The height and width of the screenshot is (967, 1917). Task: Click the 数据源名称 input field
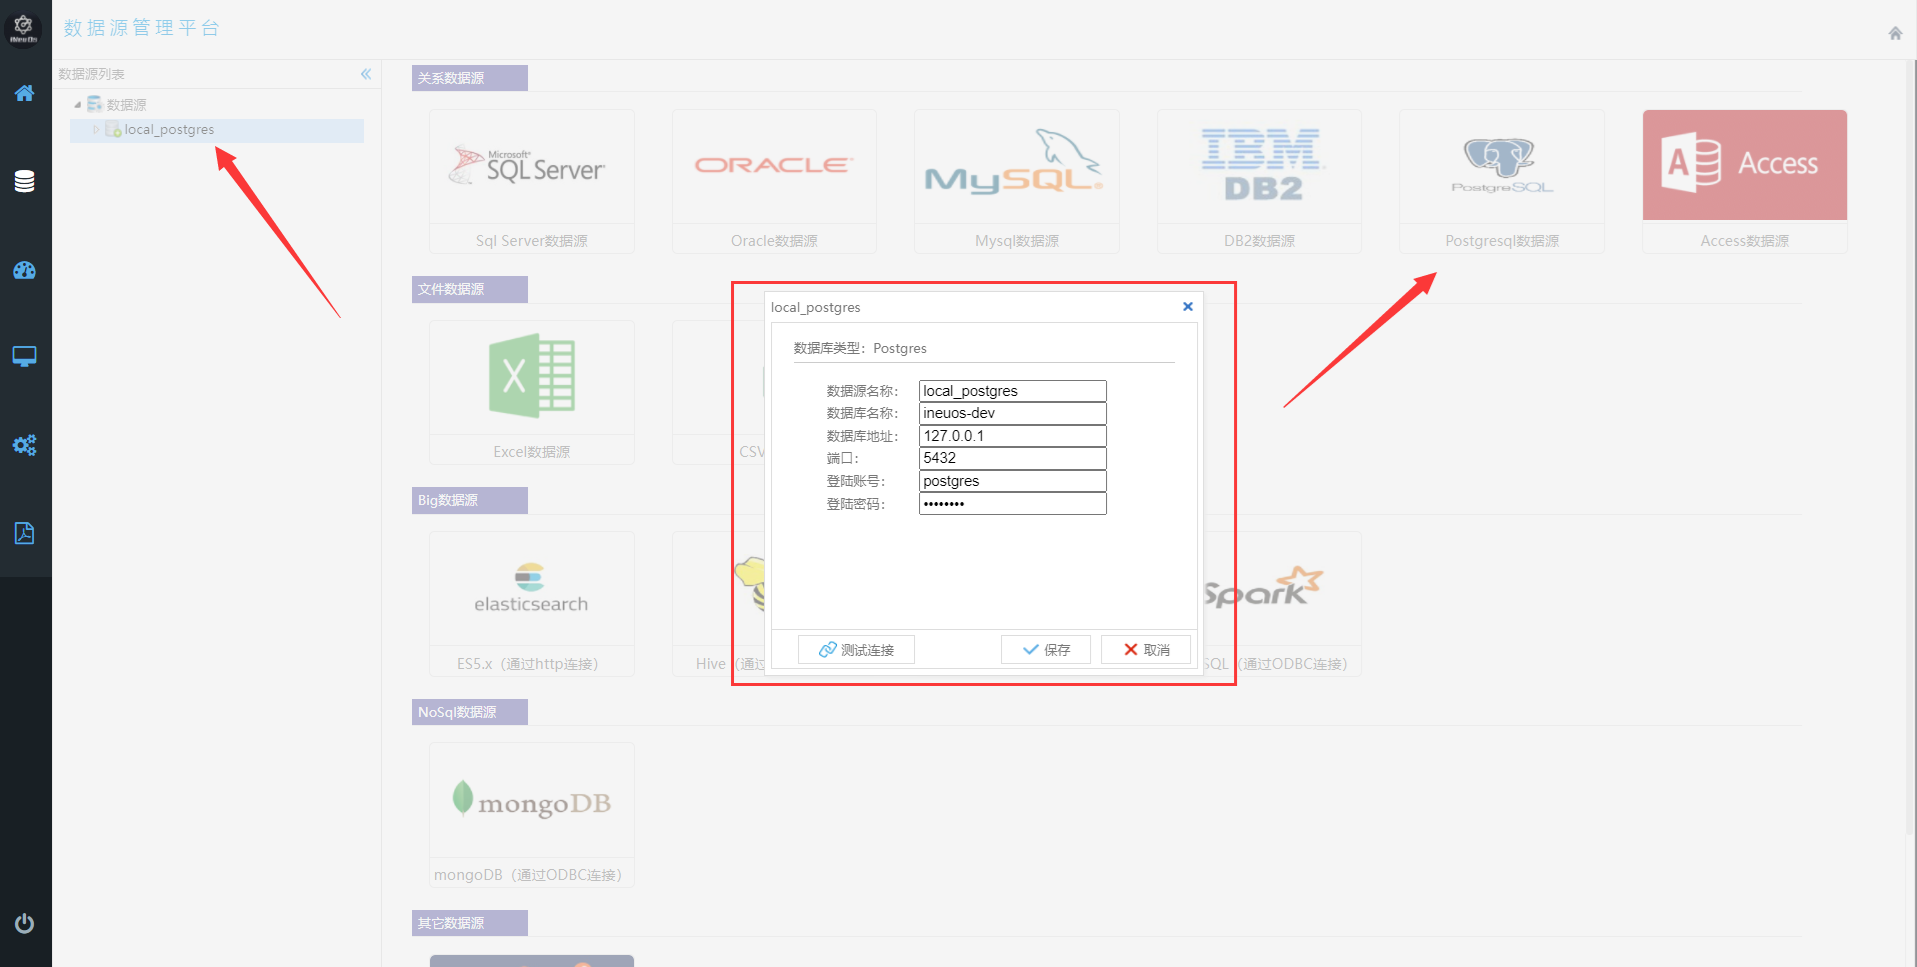tap(1013, 391)
